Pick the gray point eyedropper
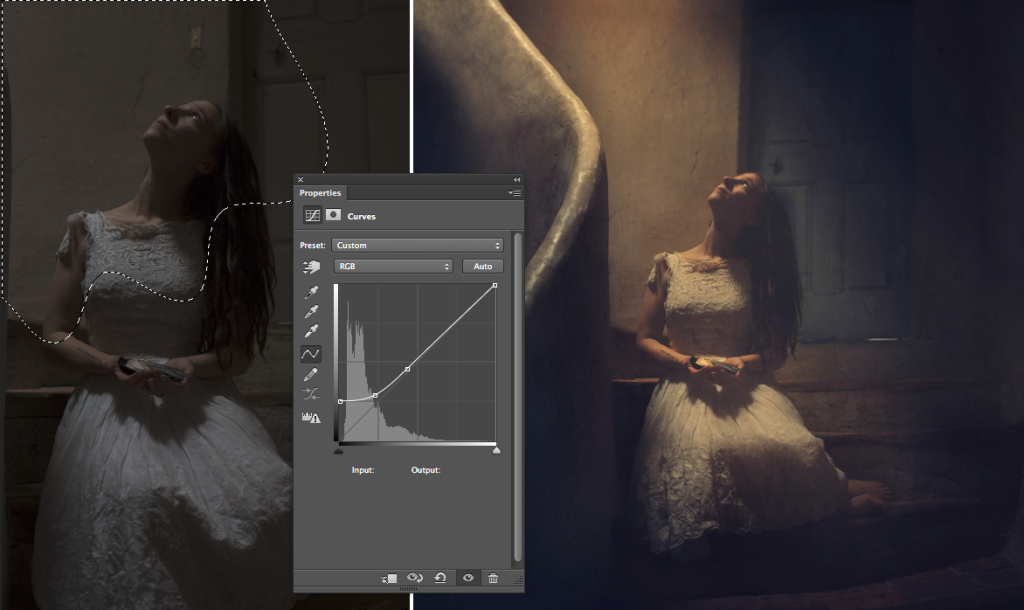 311,312
